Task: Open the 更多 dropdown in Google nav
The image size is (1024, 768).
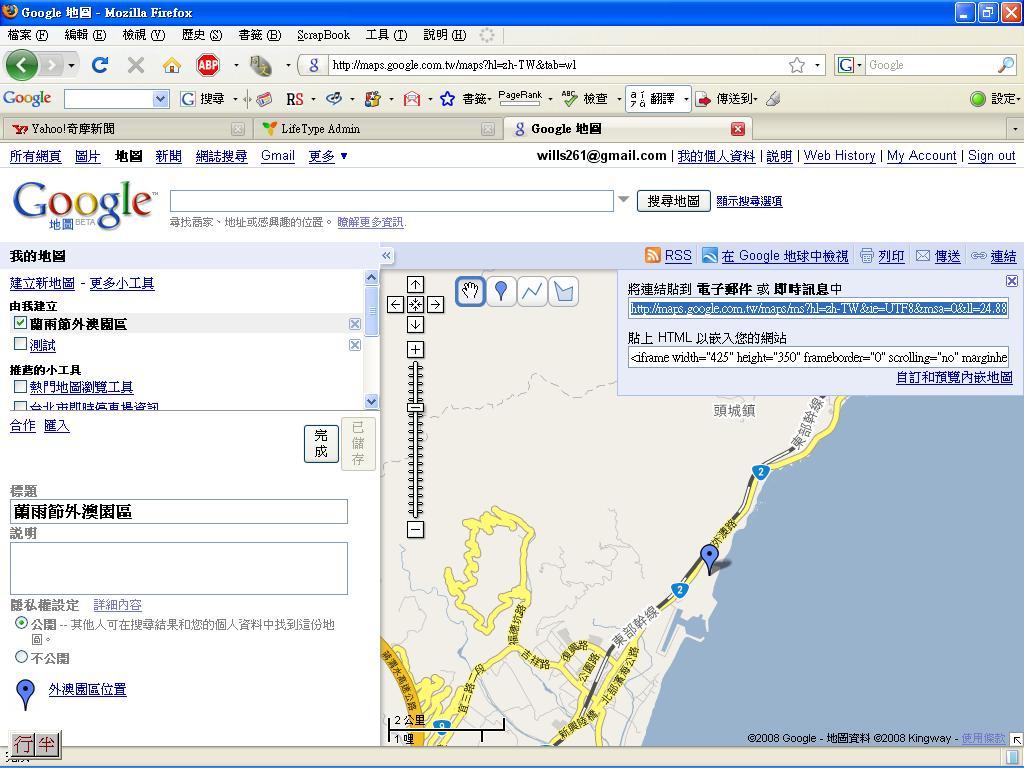Action: click(x=328, y=156)
